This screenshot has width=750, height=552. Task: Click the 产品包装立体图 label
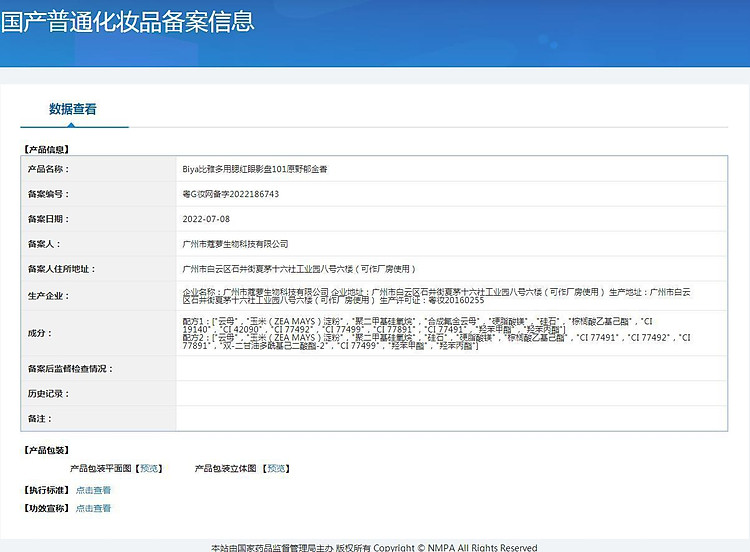225,468
